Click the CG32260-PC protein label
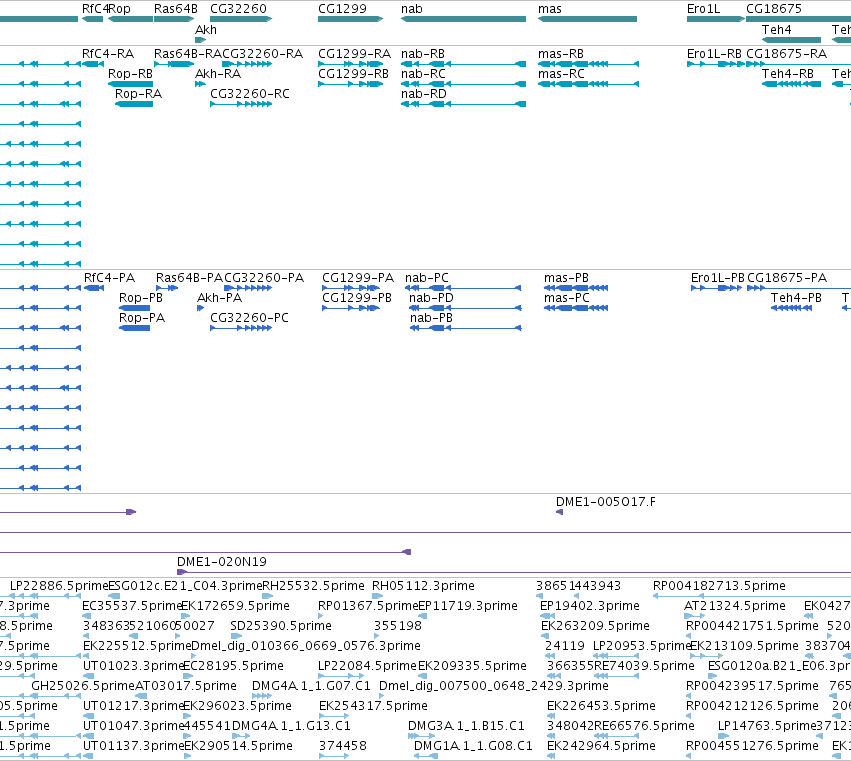 (249, 318)
